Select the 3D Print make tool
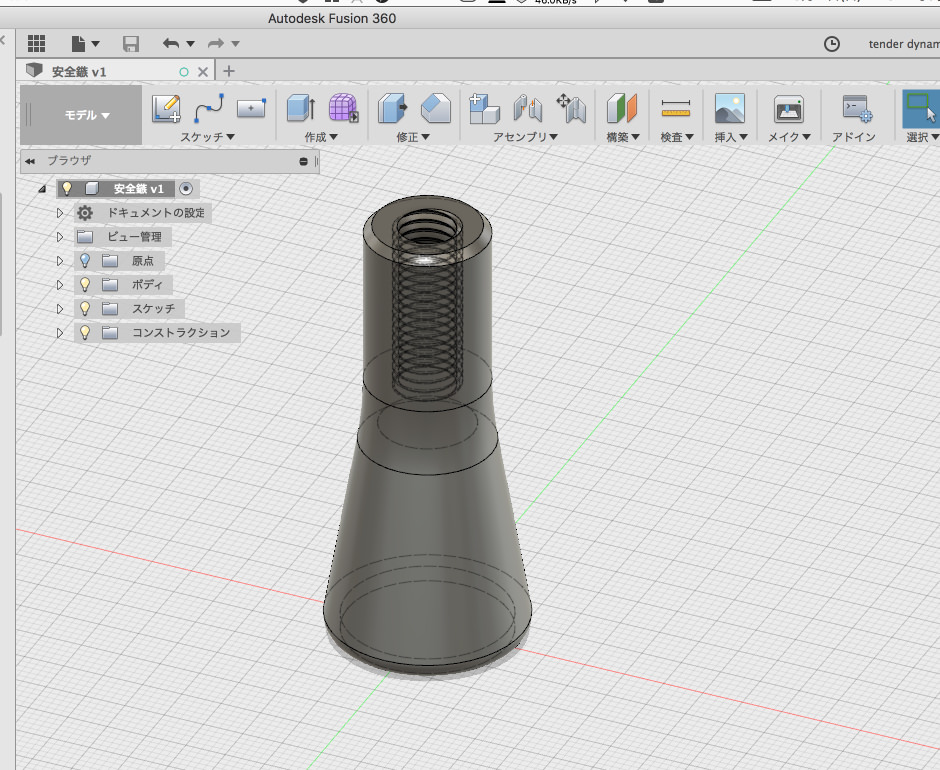This screenshot has height=770, width=940. [788, 109]
